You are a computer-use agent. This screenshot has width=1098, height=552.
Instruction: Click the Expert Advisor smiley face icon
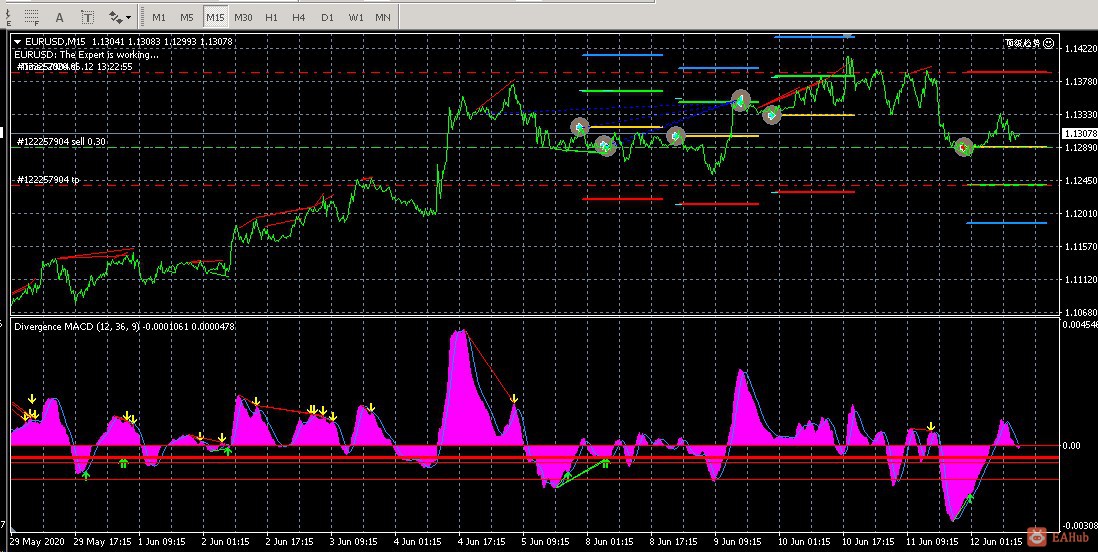(x=1046, y=43)
